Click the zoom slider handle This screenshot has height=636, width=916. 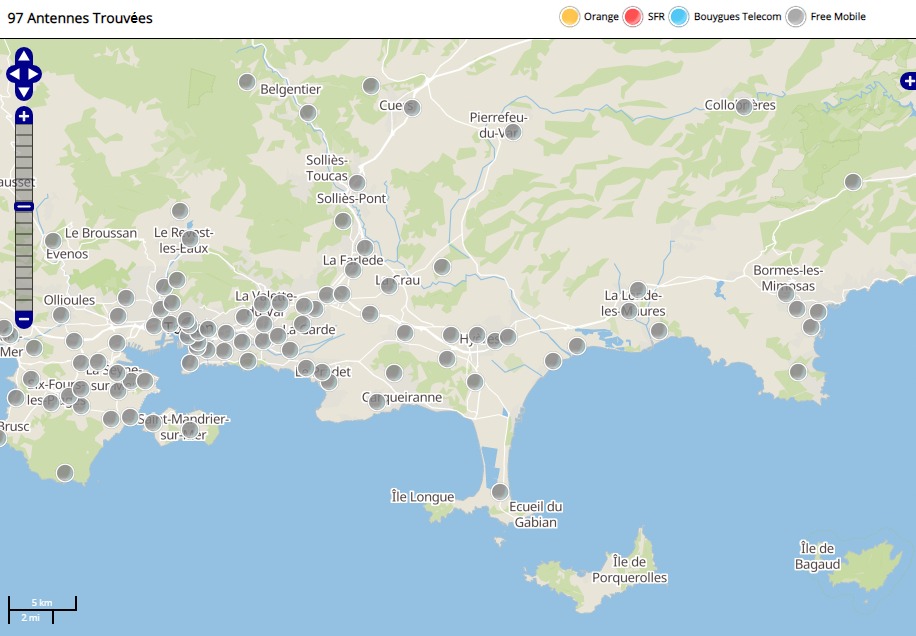tap(24, 206)
